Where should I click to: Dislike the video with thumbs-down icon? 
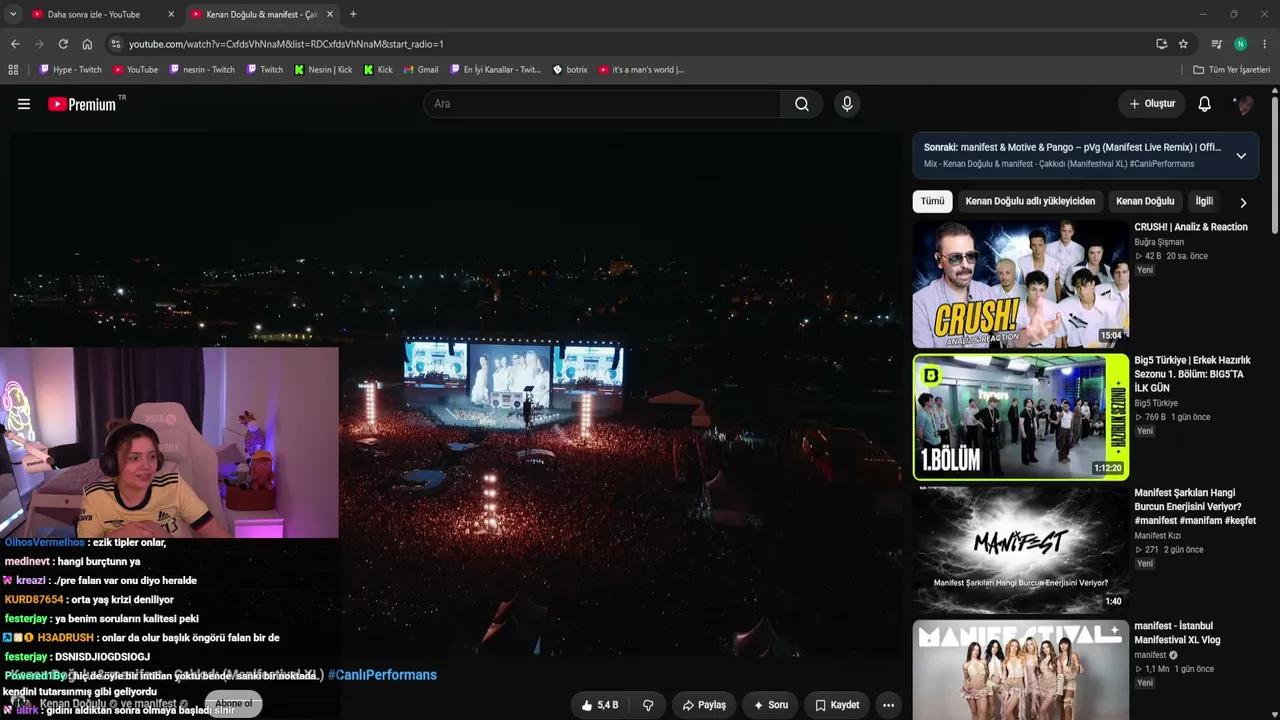pyautogui.click(x=648, y=705)
